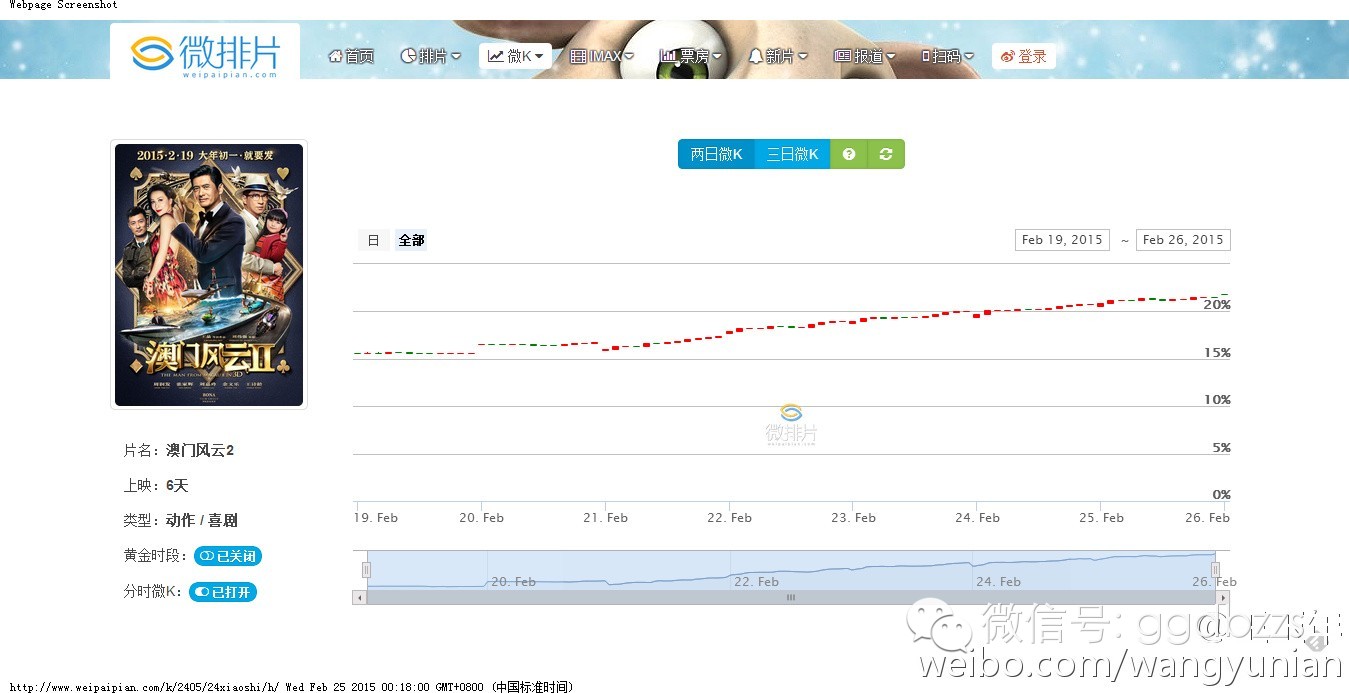Click the green question mark help icon
This screenshot has height=693, width=1349.
click(849, 154)
